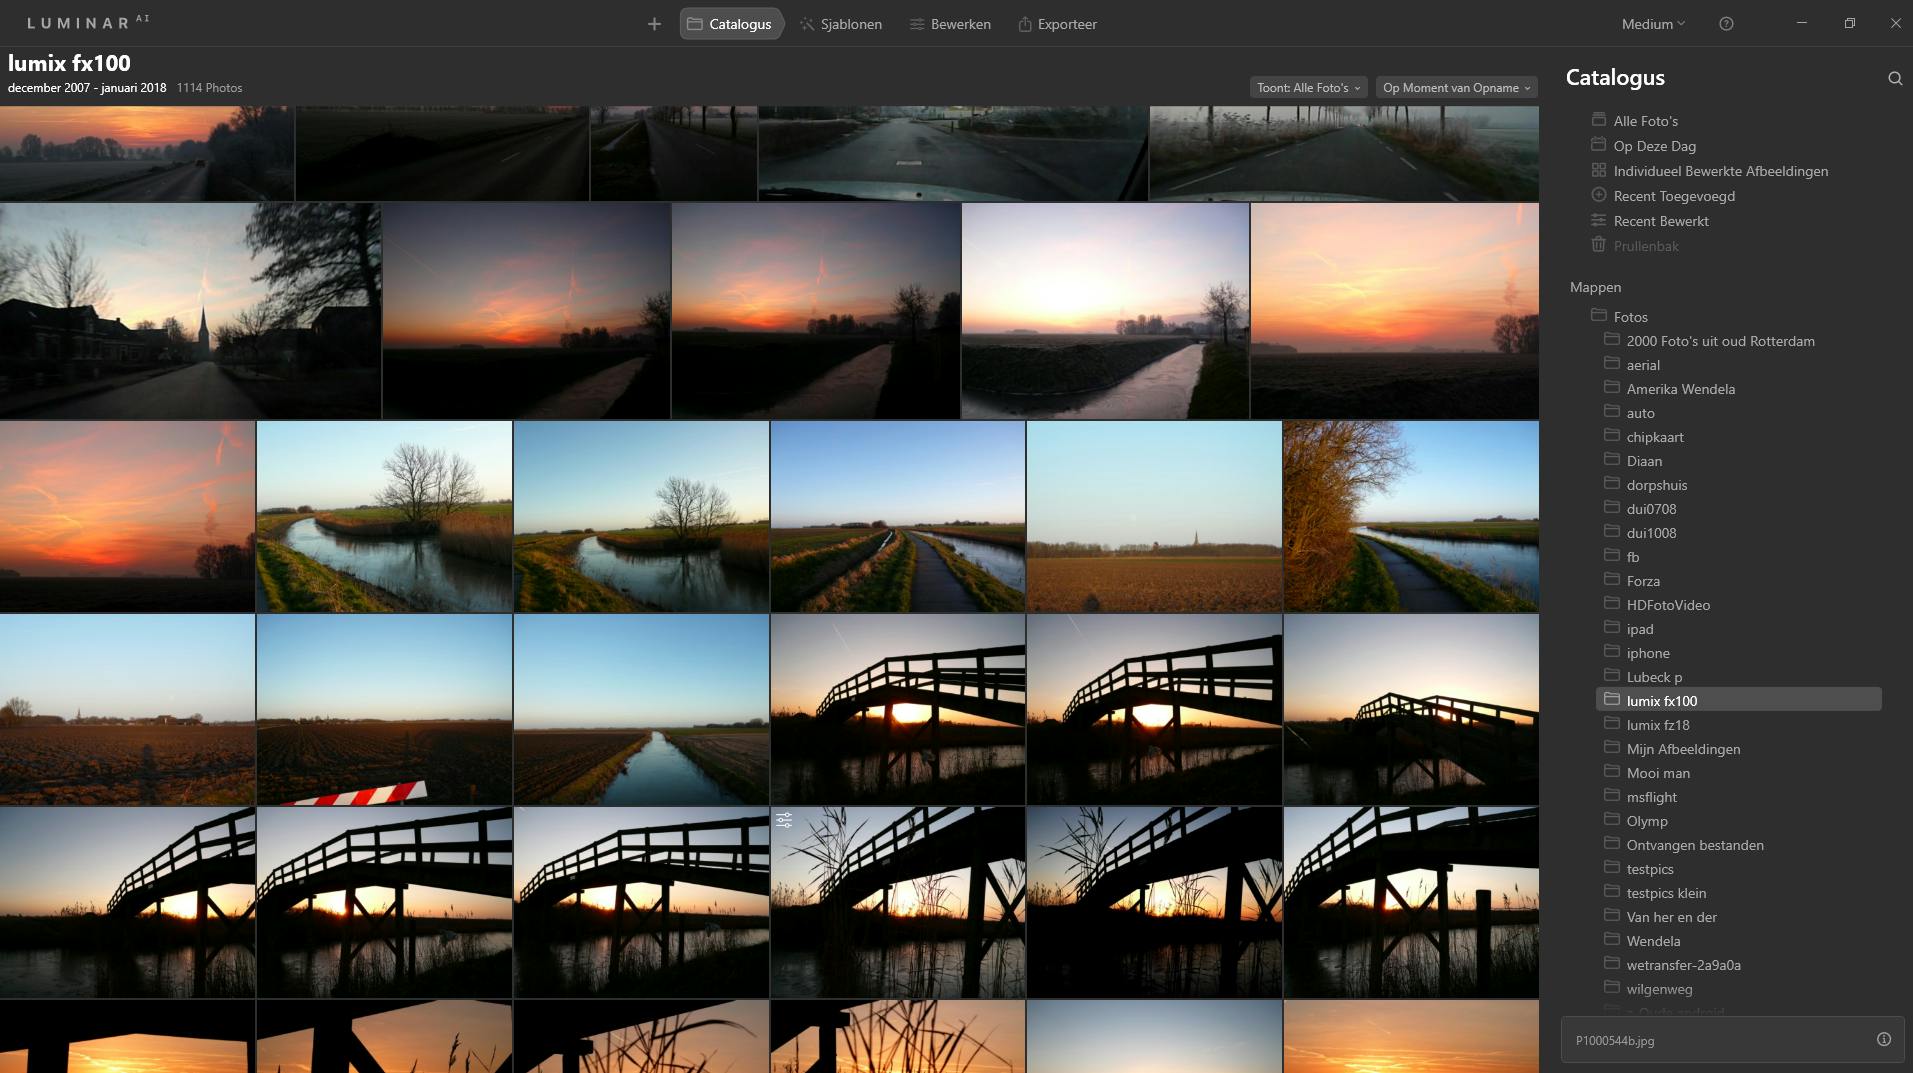This screenshot has width=1913, height=1073.
Task: Click the folder icon next to chipkaart
Action: click(1612, 436)
